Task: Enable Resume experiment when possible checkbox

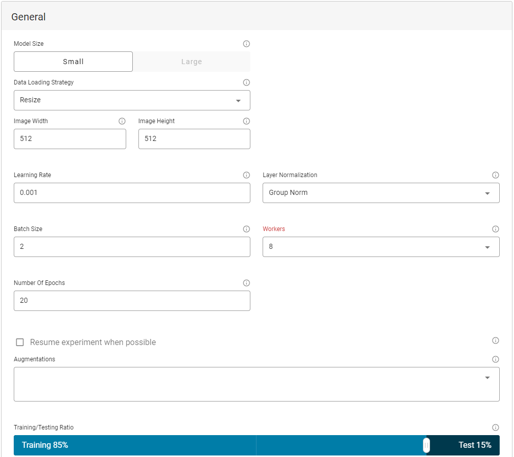Action: click(x=20, y=342)
